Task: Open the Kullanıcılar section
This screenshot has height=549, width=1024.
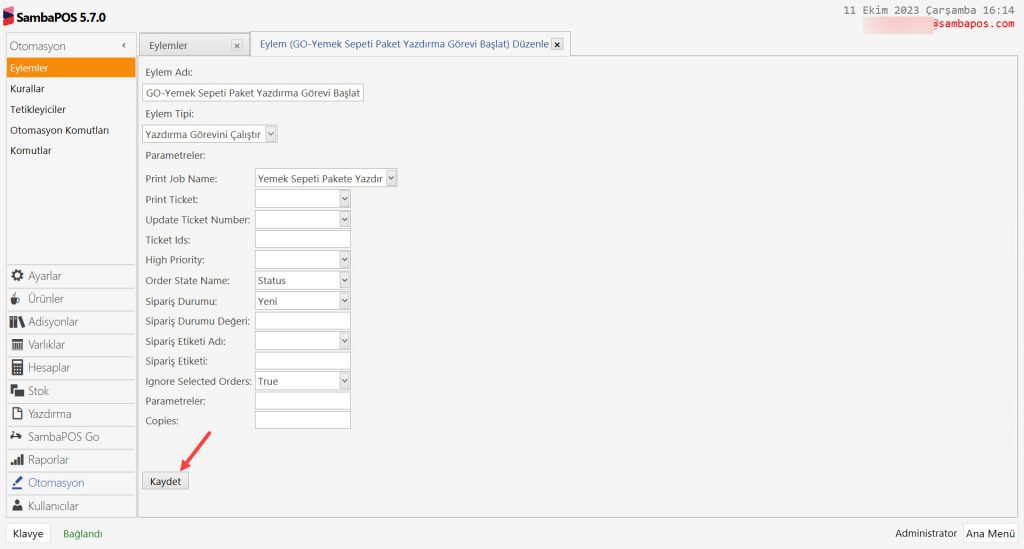Action: (71, 505)
